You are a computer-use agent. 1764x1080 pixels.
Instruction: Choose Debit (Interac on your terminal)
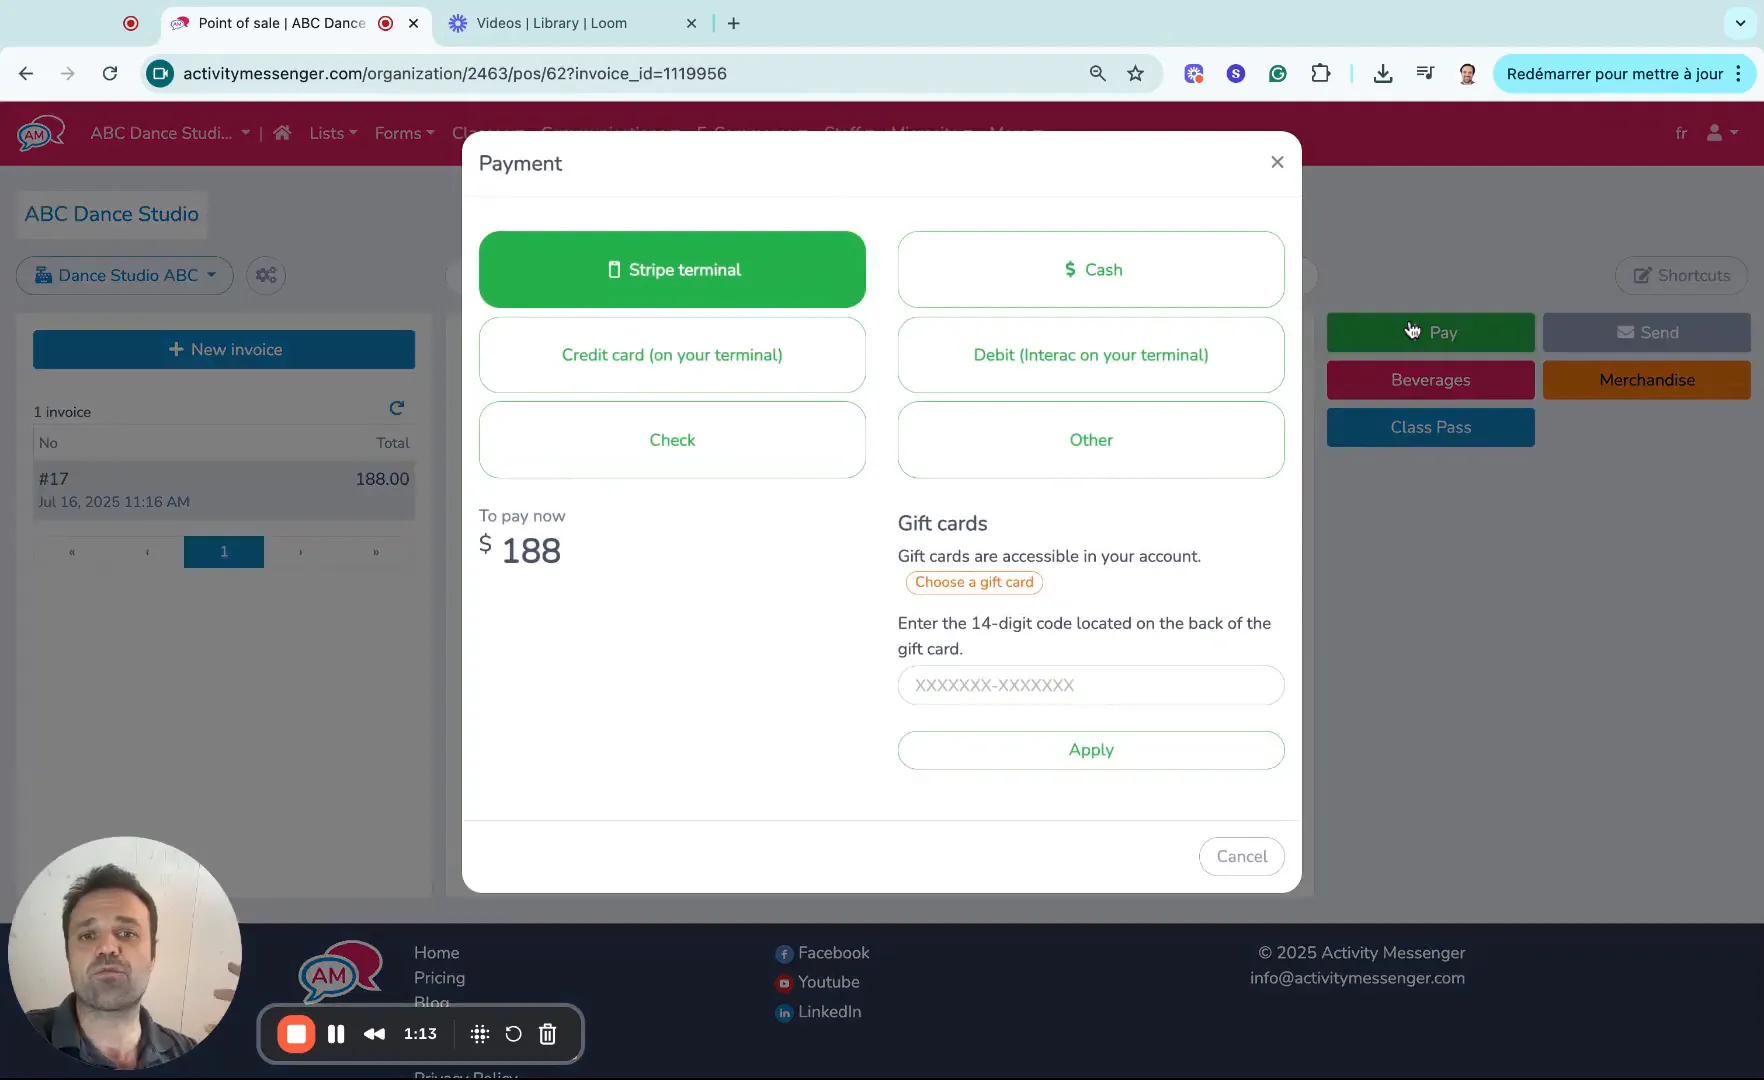(x=1091, y=355)
